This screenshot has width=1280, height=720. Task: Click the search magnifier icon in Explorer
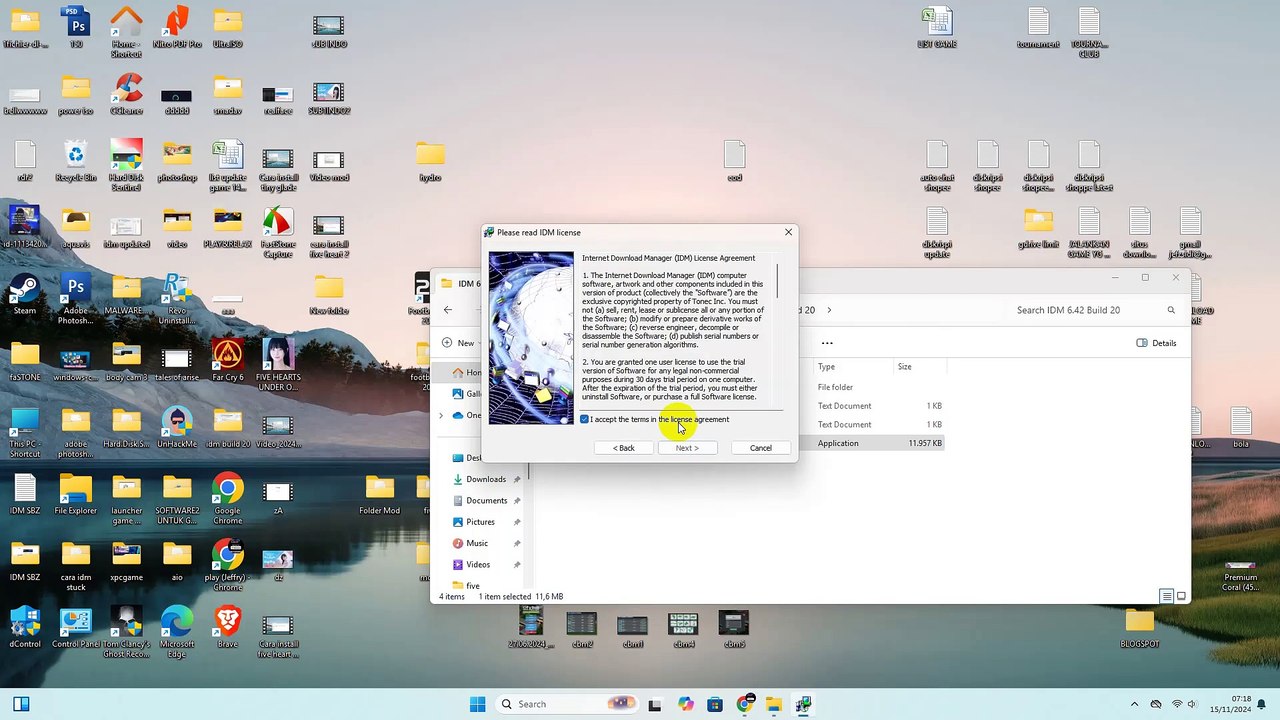coord(1171,310)
